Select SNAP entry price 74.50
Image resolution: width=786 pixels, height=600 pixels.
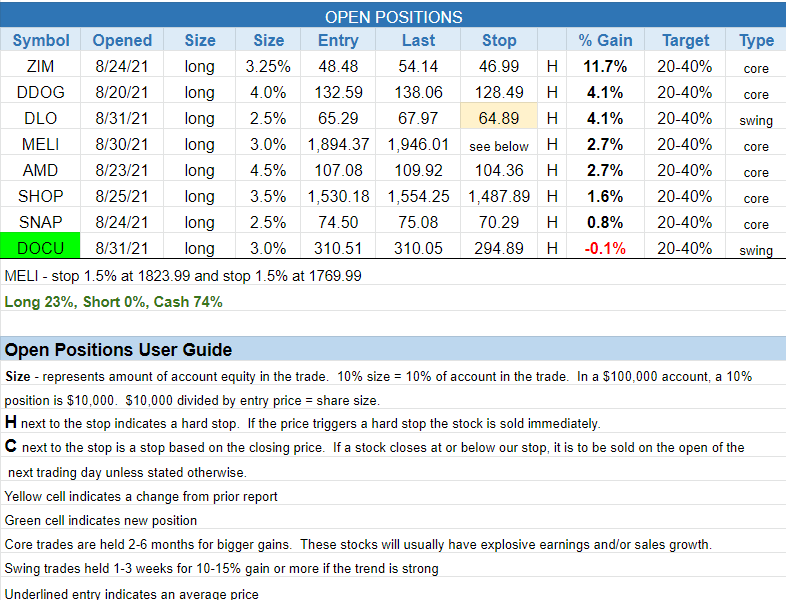pos(338,223)
